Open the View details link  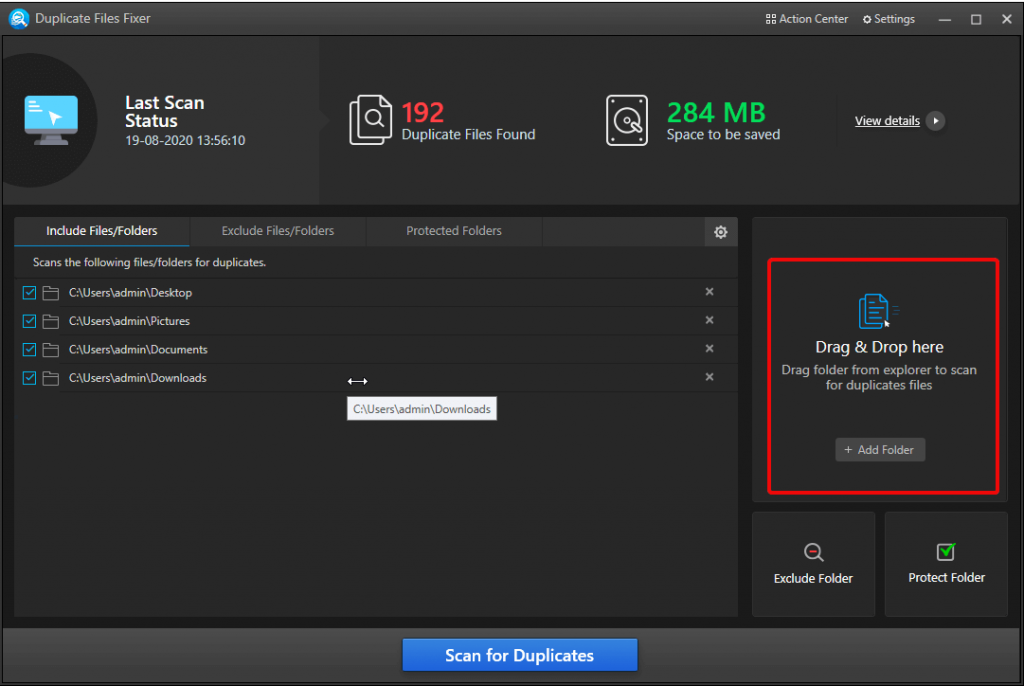click(x=887, y=121)
